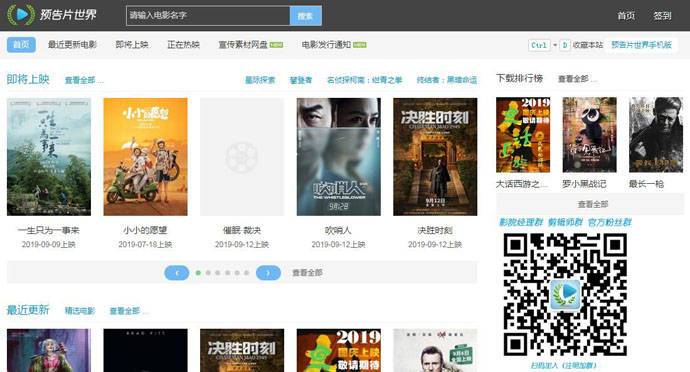This screenshot has height=372, width=690.
Task: Focus the movie name search field
Action: point(208,15)
